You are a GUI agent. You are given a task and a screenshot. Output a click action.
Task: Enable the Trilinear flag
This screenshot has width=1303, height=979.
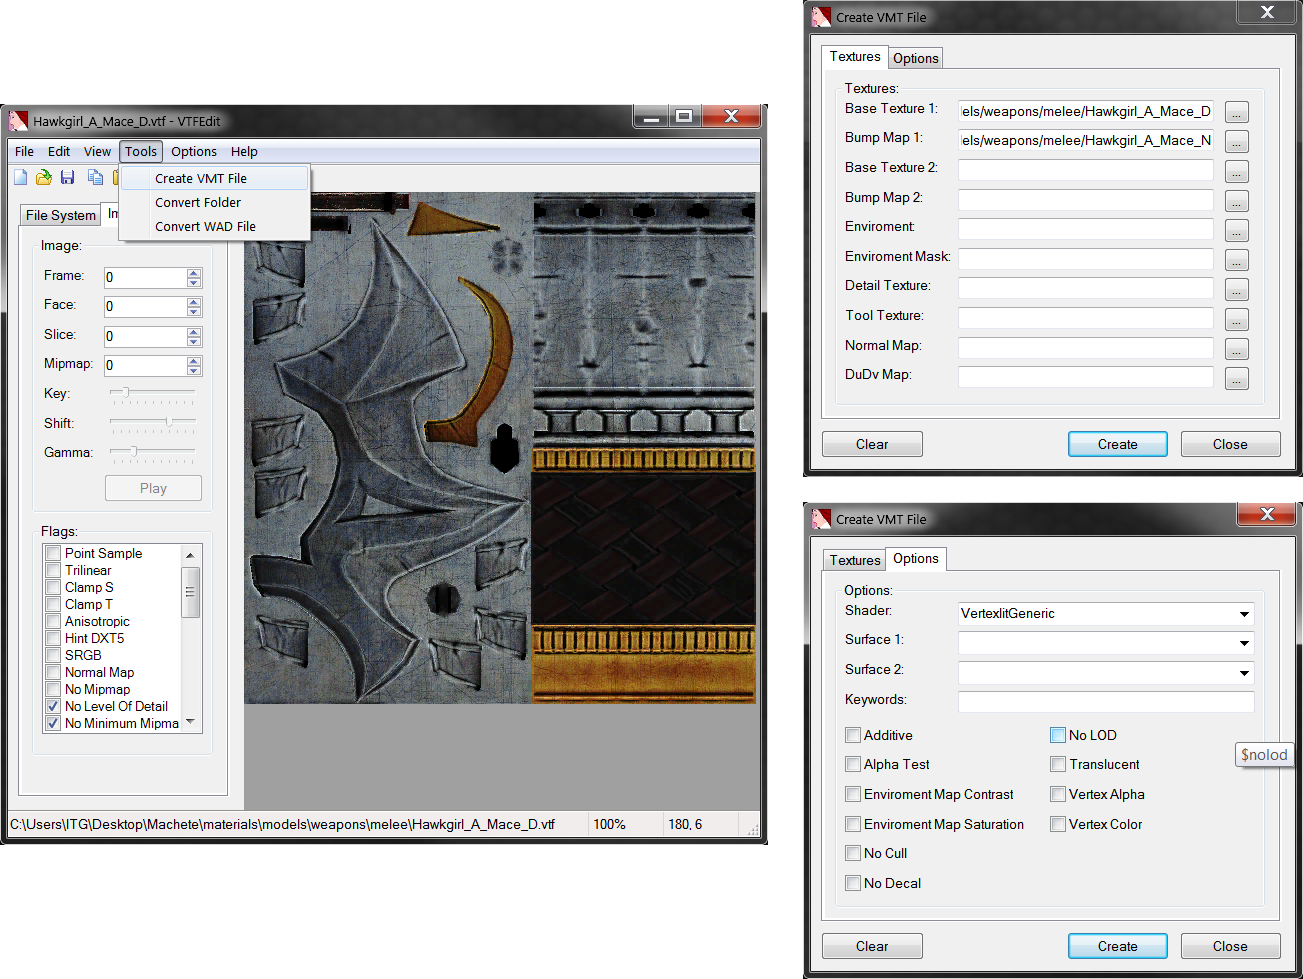coord(54,570)
